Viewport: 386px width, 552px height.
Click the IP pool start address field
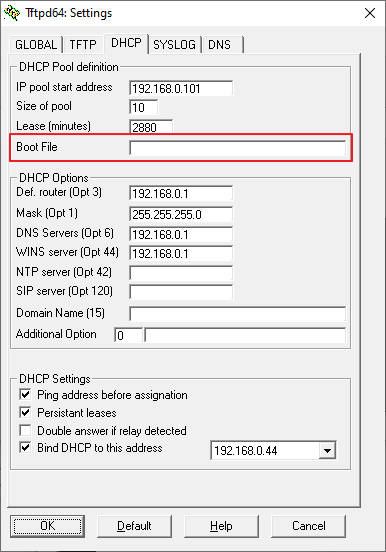click(181, 88)
